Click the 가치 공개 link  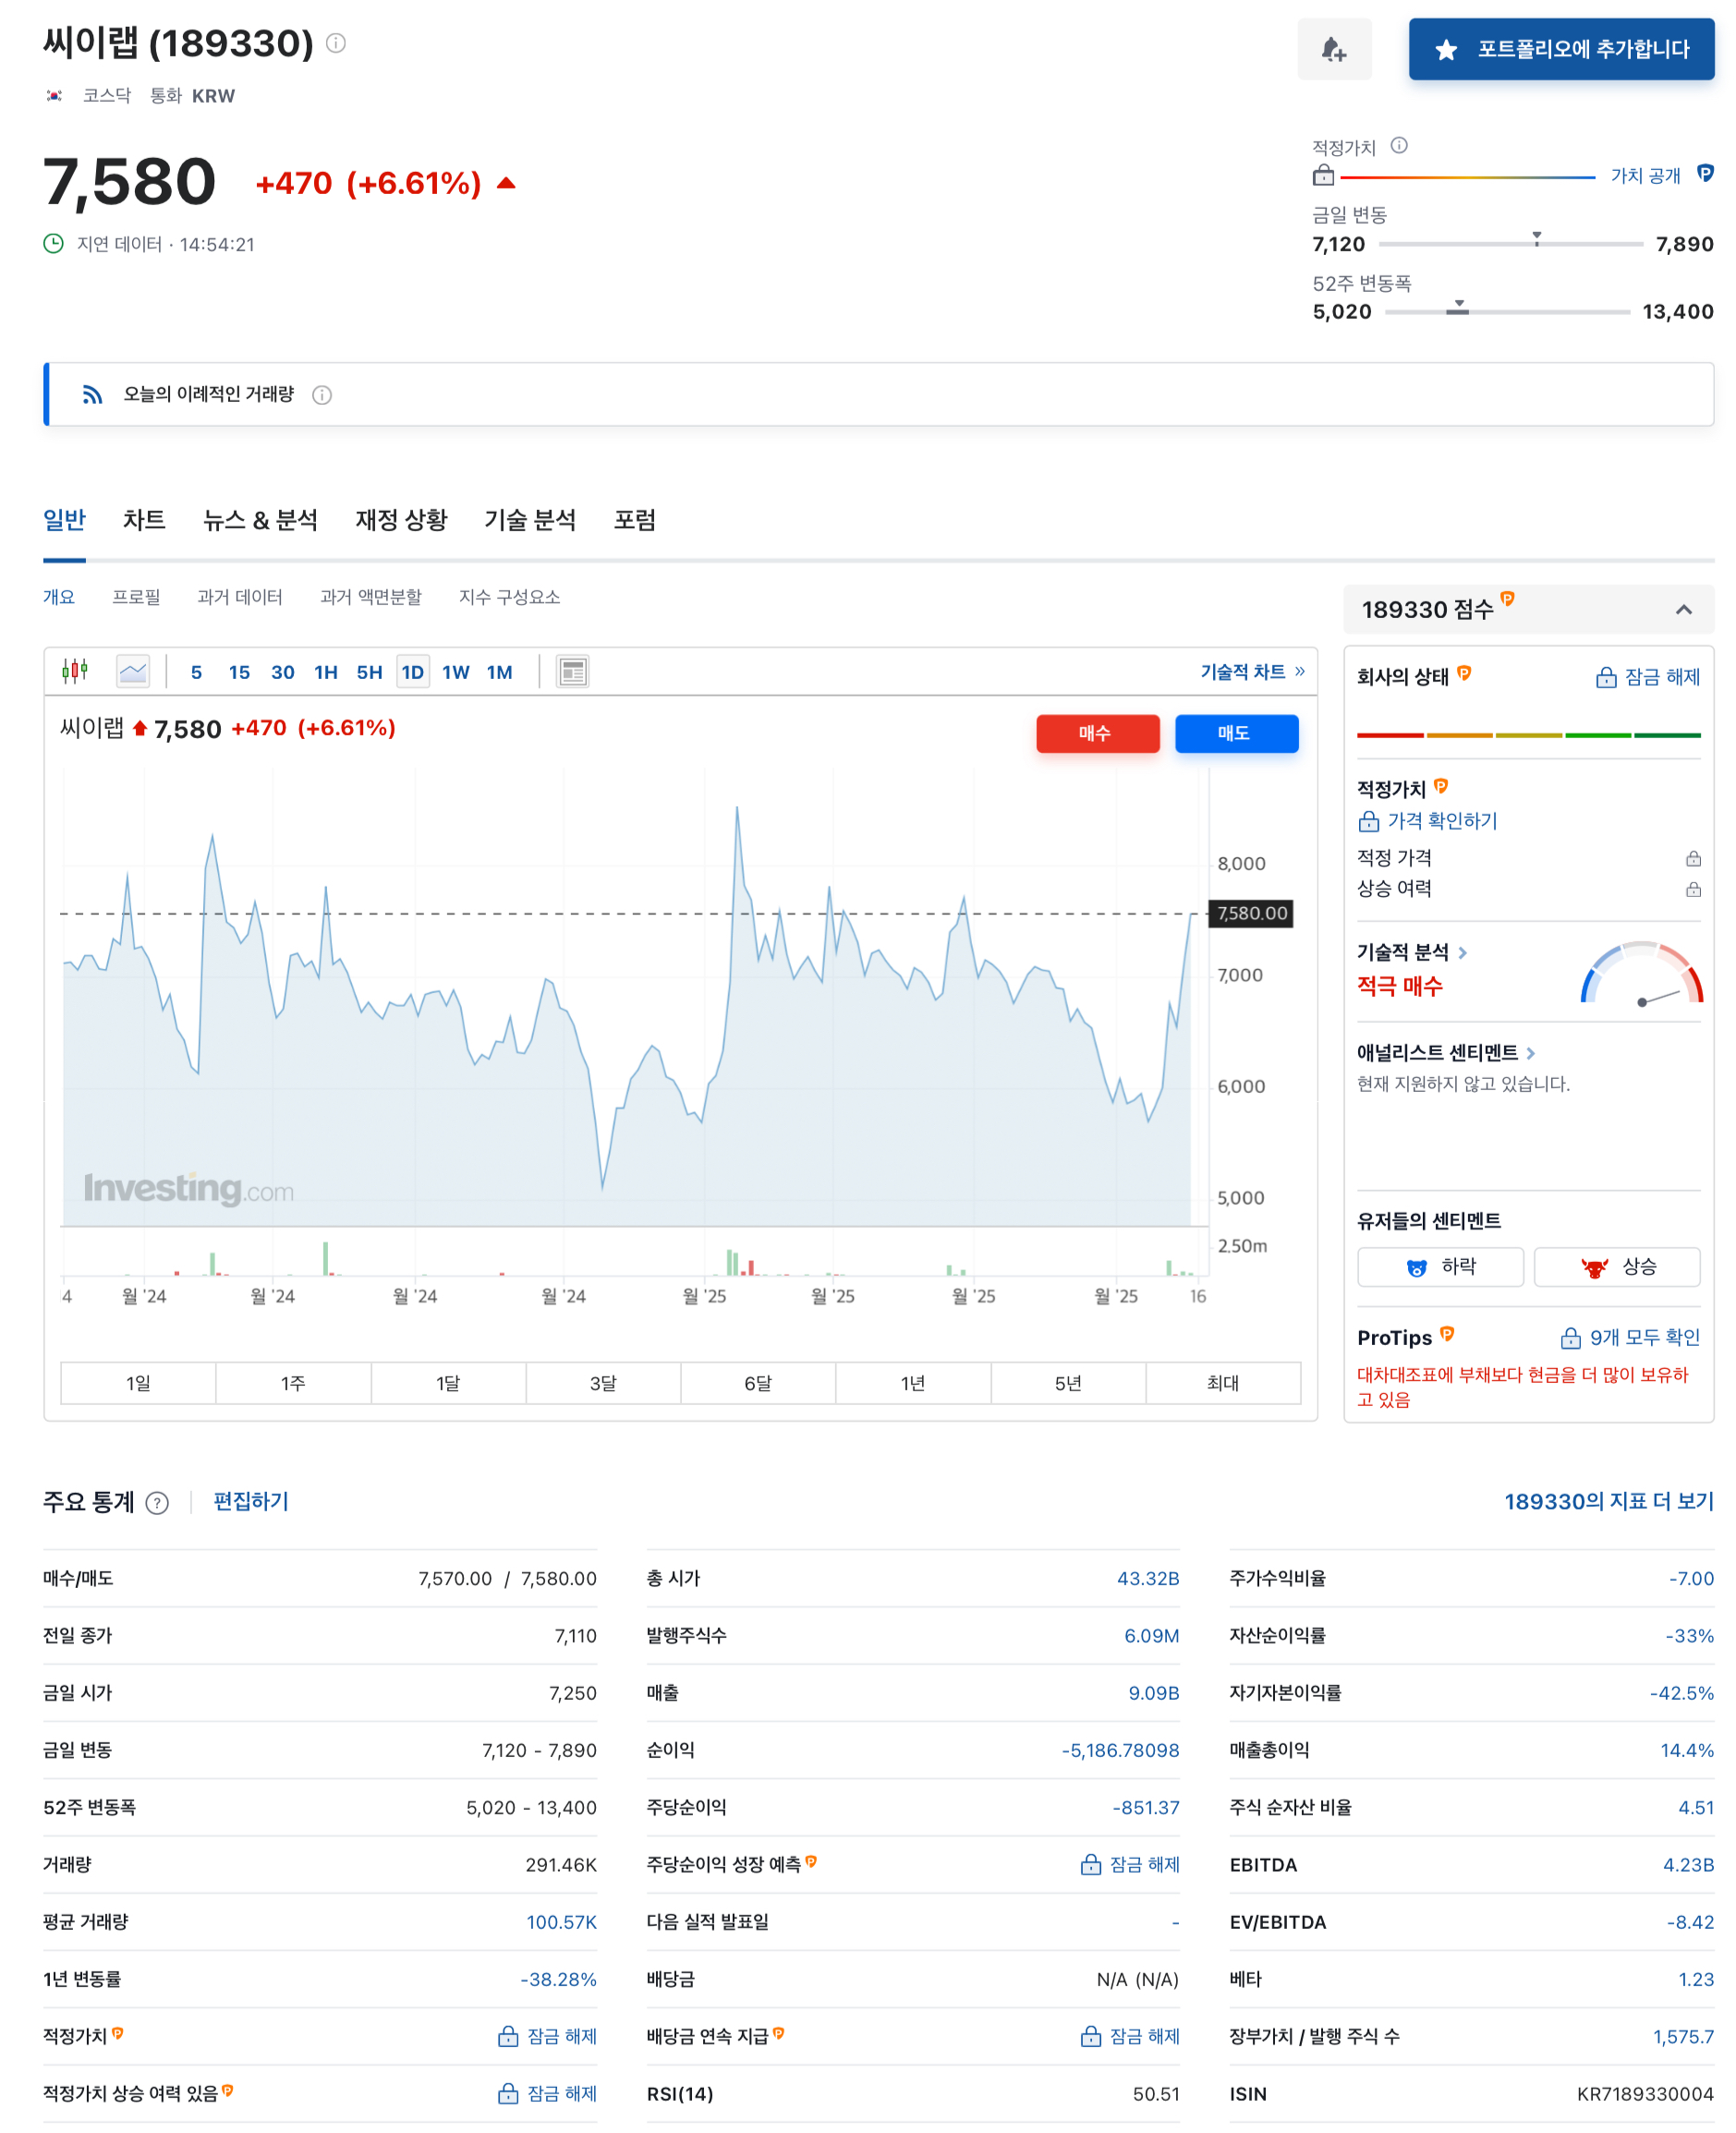coord(1645,175)
